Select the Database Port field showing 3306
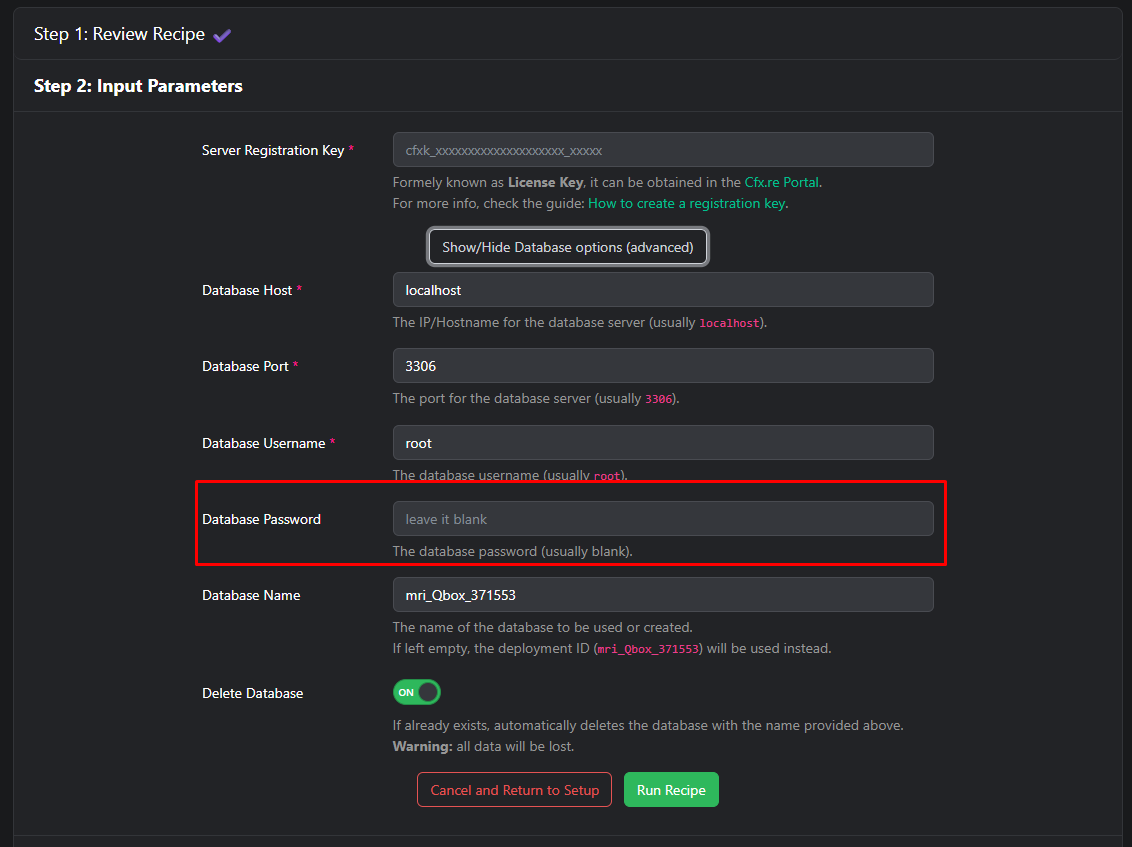 662,366
